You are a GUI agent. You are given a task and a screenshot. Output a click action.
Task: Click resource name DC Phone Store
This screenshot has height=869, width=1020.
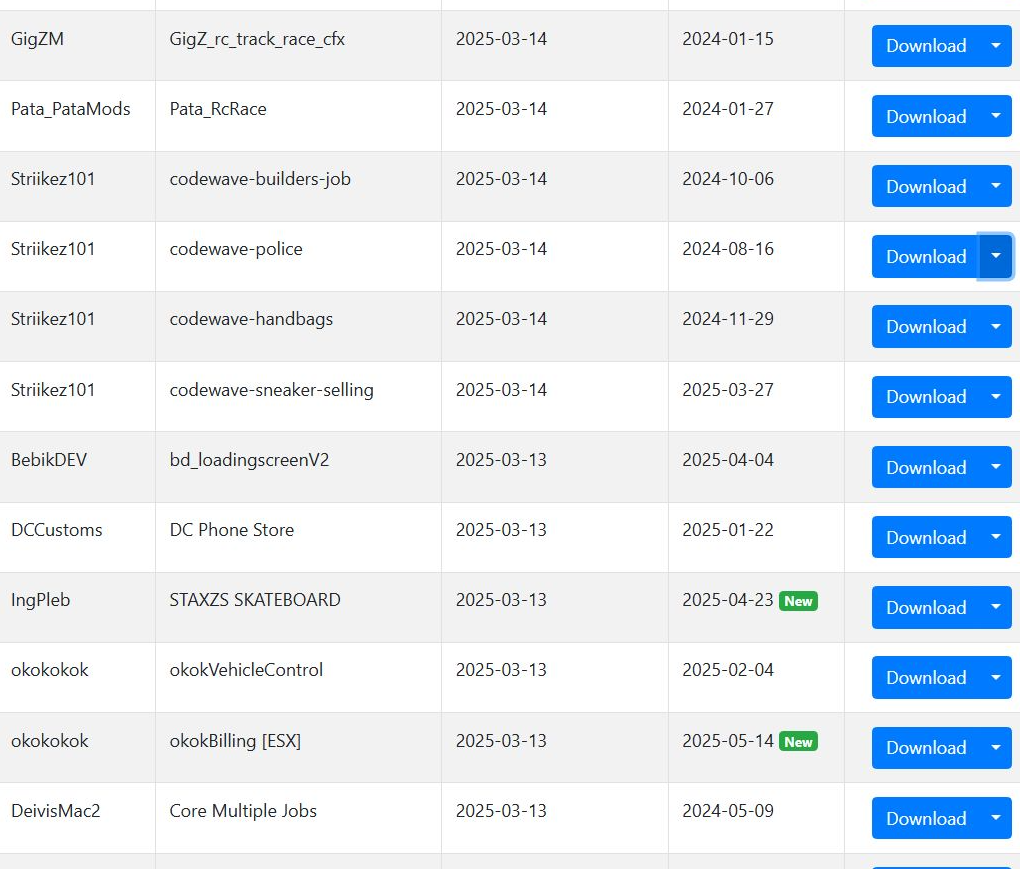(232, 530)
